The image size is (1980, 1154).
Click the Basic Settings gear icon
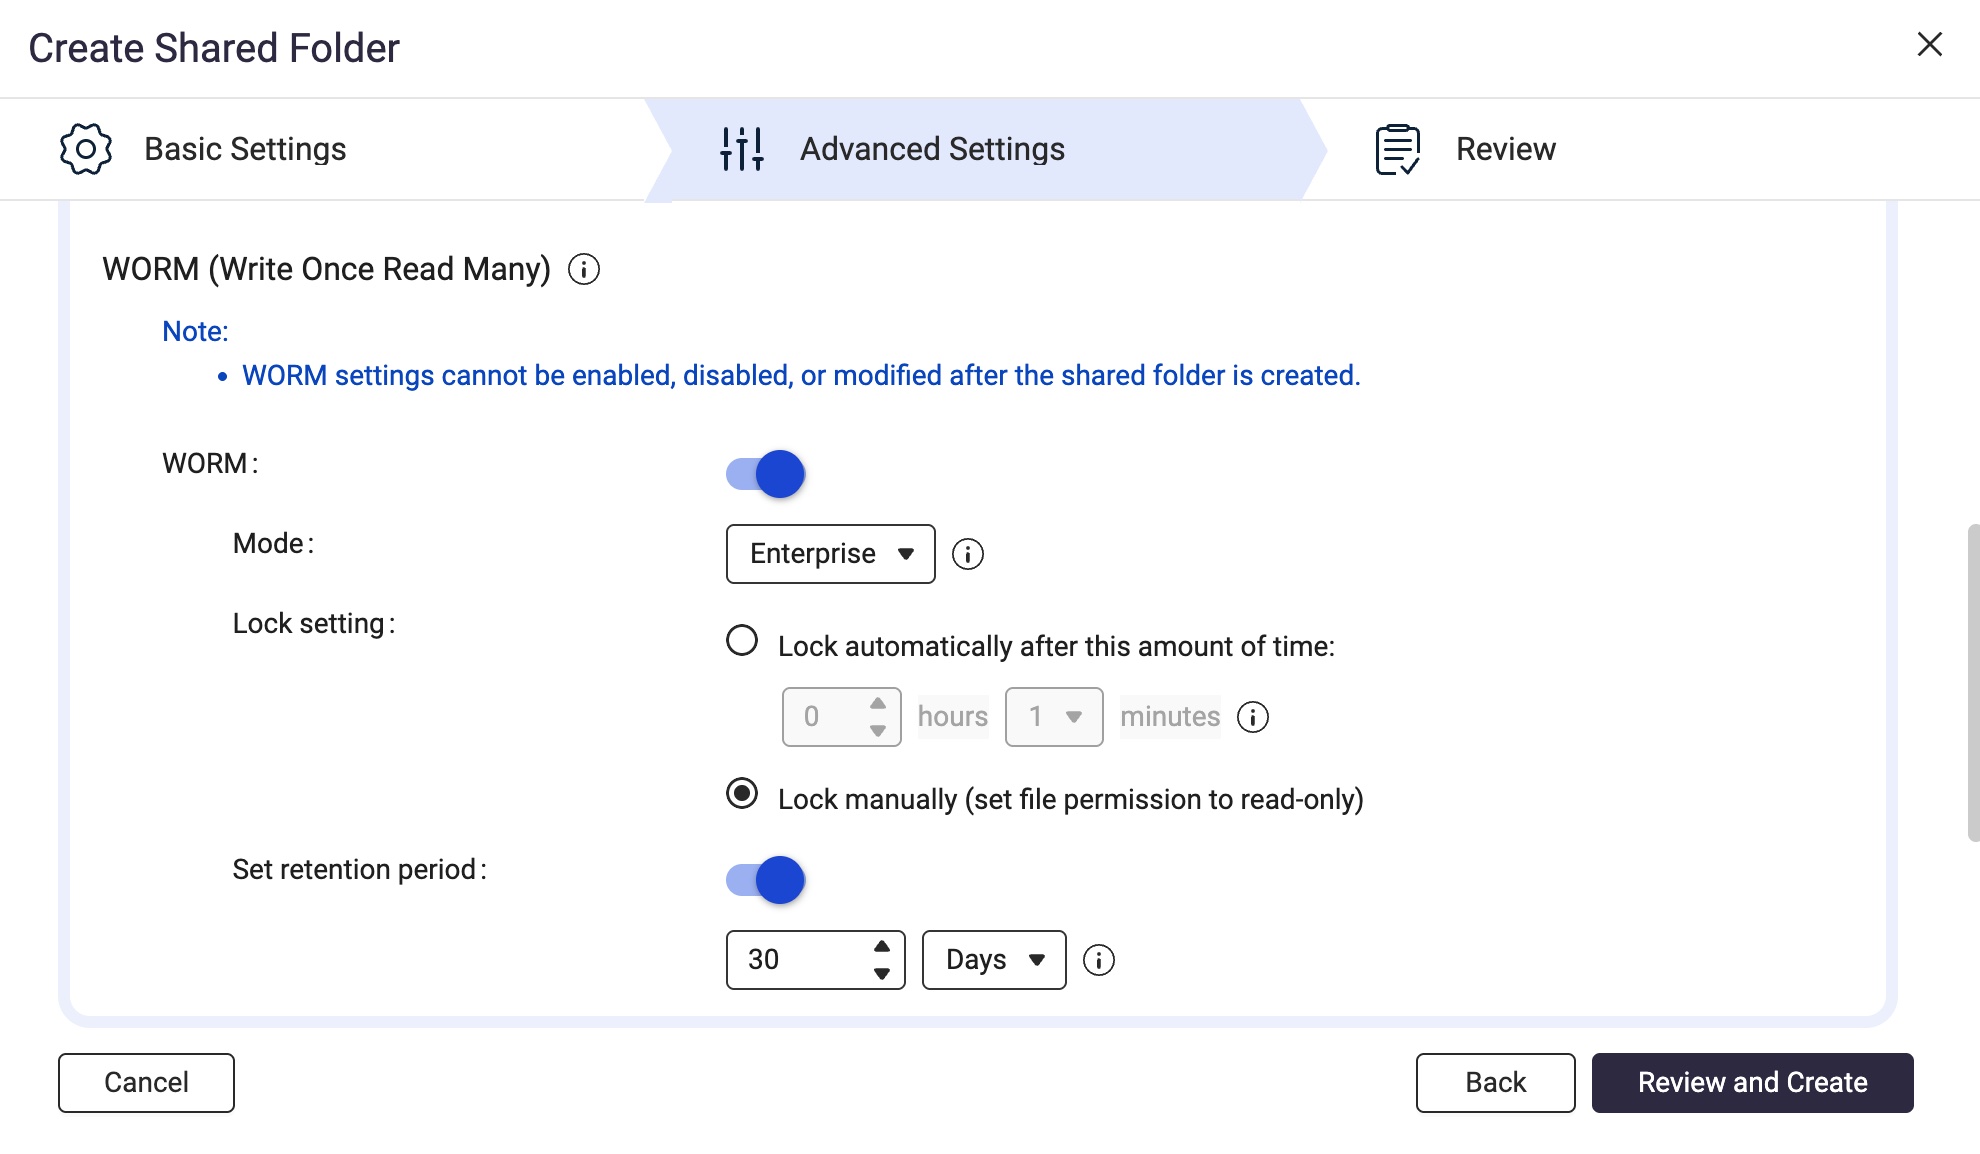[86, 149]
